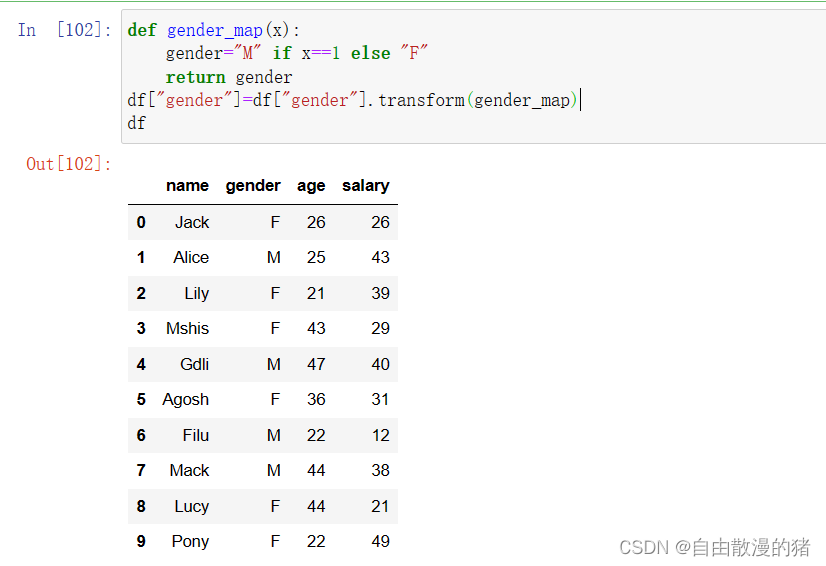Click the In [102] cell prompt
Image resolution: width=826 pixels, height=566 pixels.
64,30
